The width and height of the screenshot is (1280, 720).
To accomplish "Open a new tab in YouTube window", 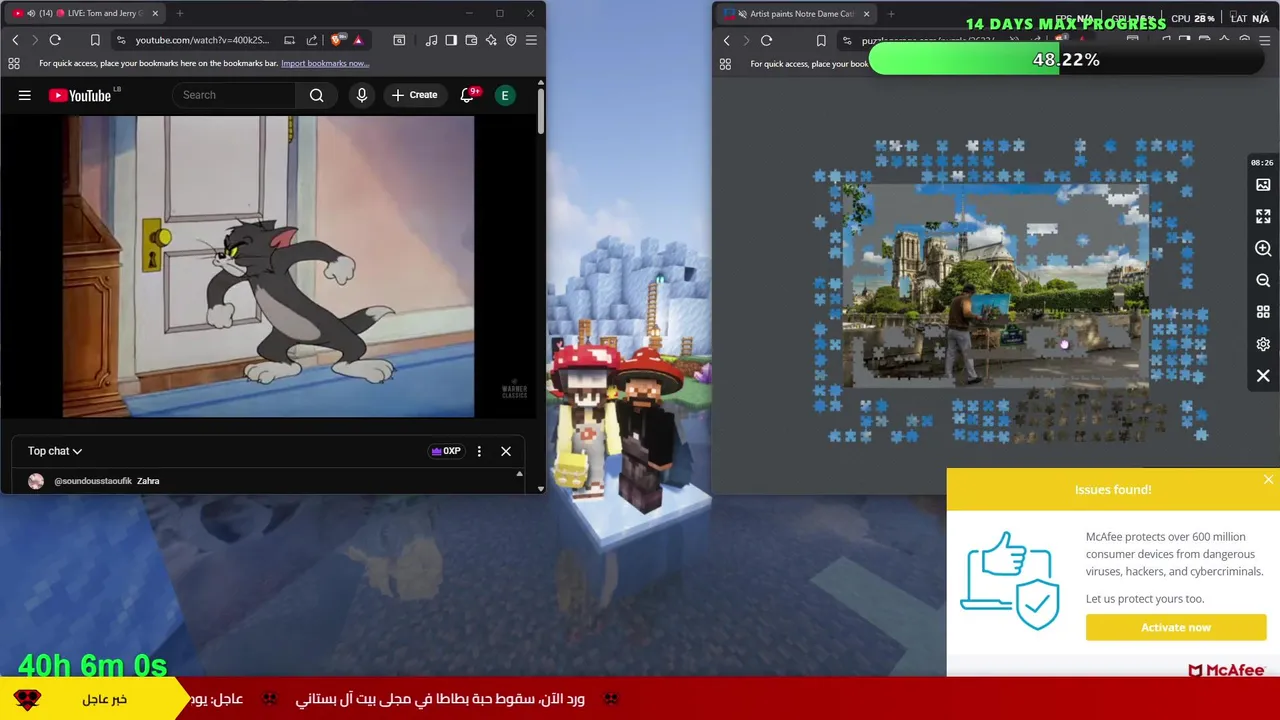I will coord(180,14).
